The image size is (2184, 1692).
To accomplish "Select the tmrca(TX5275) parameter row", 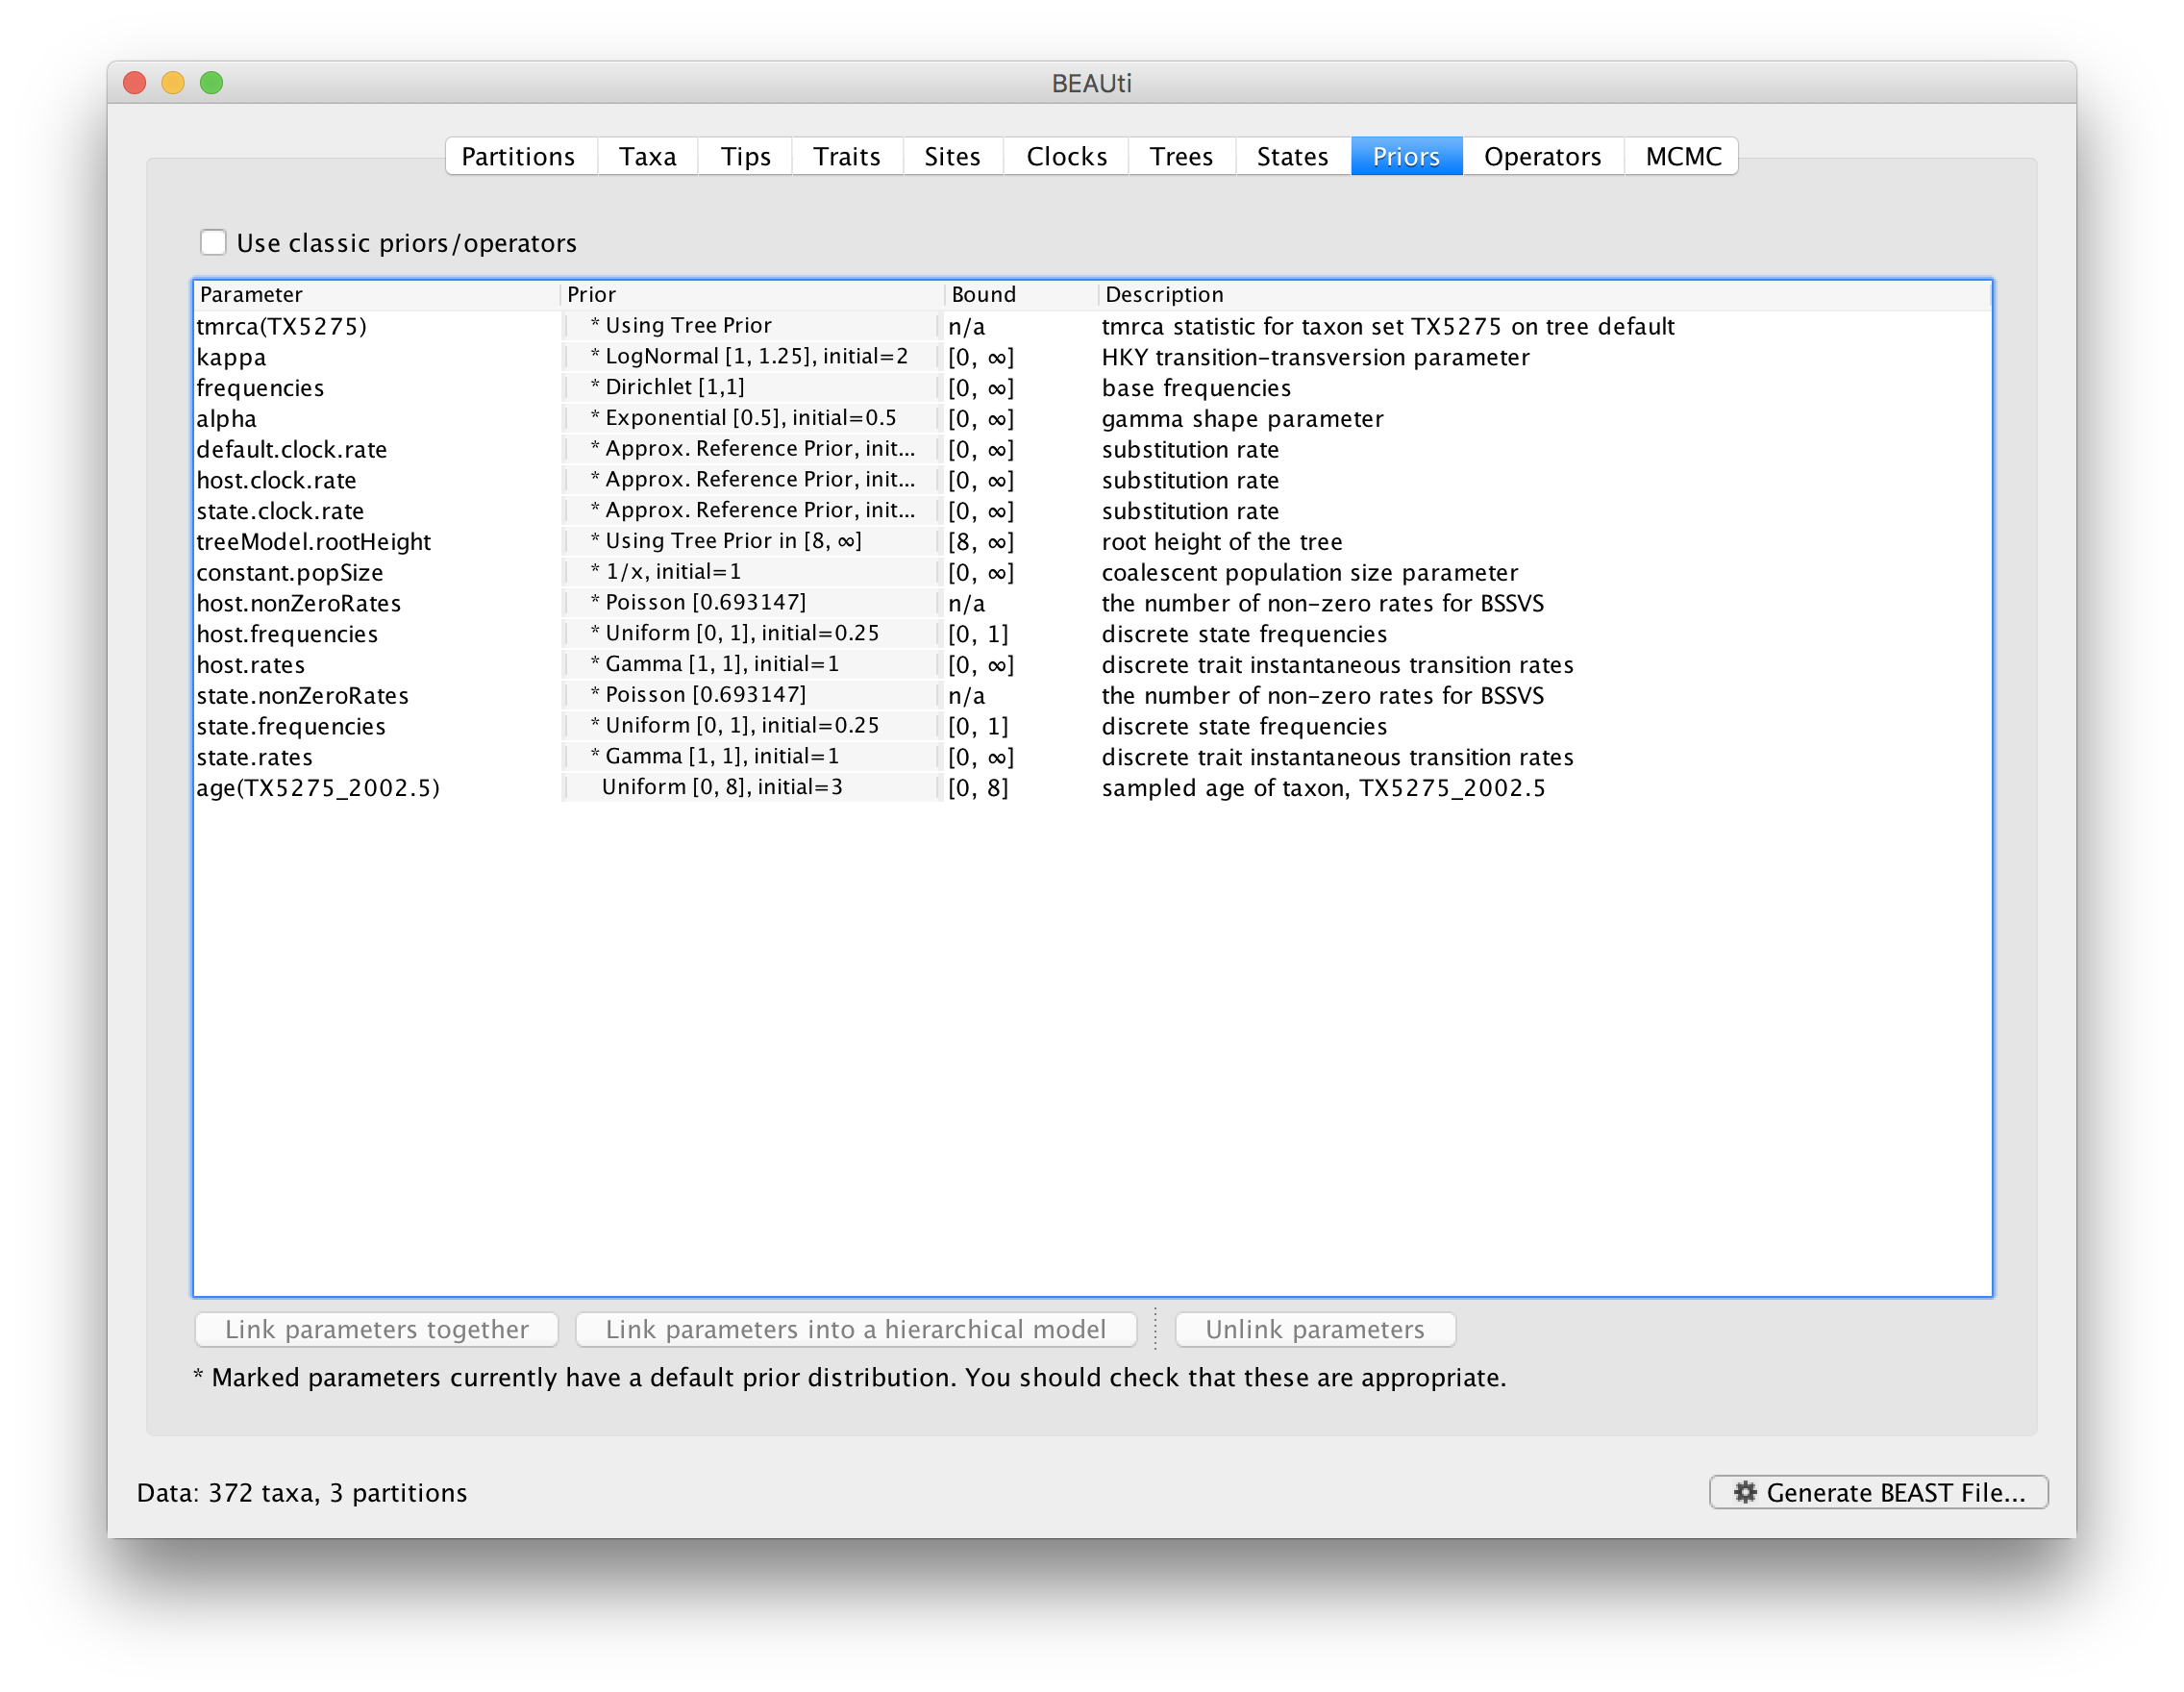I will pyautogui.click(x=1092, y=326).
